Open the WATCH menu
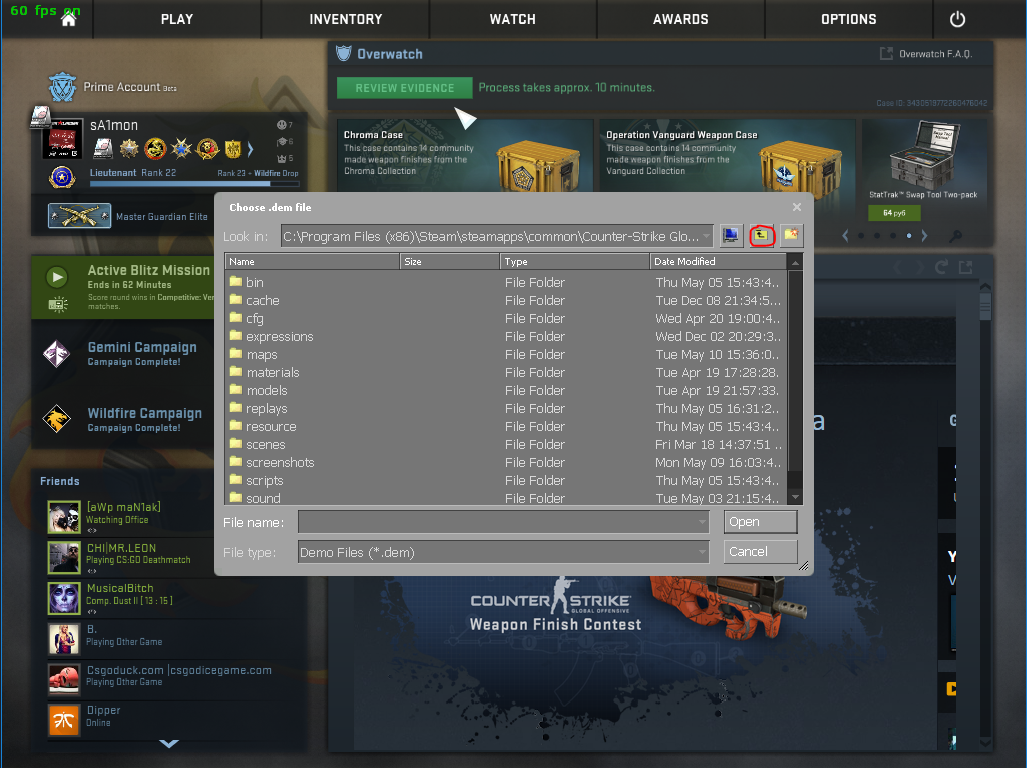Viewport: 1027px width, 768px height. tap(513, 19)
